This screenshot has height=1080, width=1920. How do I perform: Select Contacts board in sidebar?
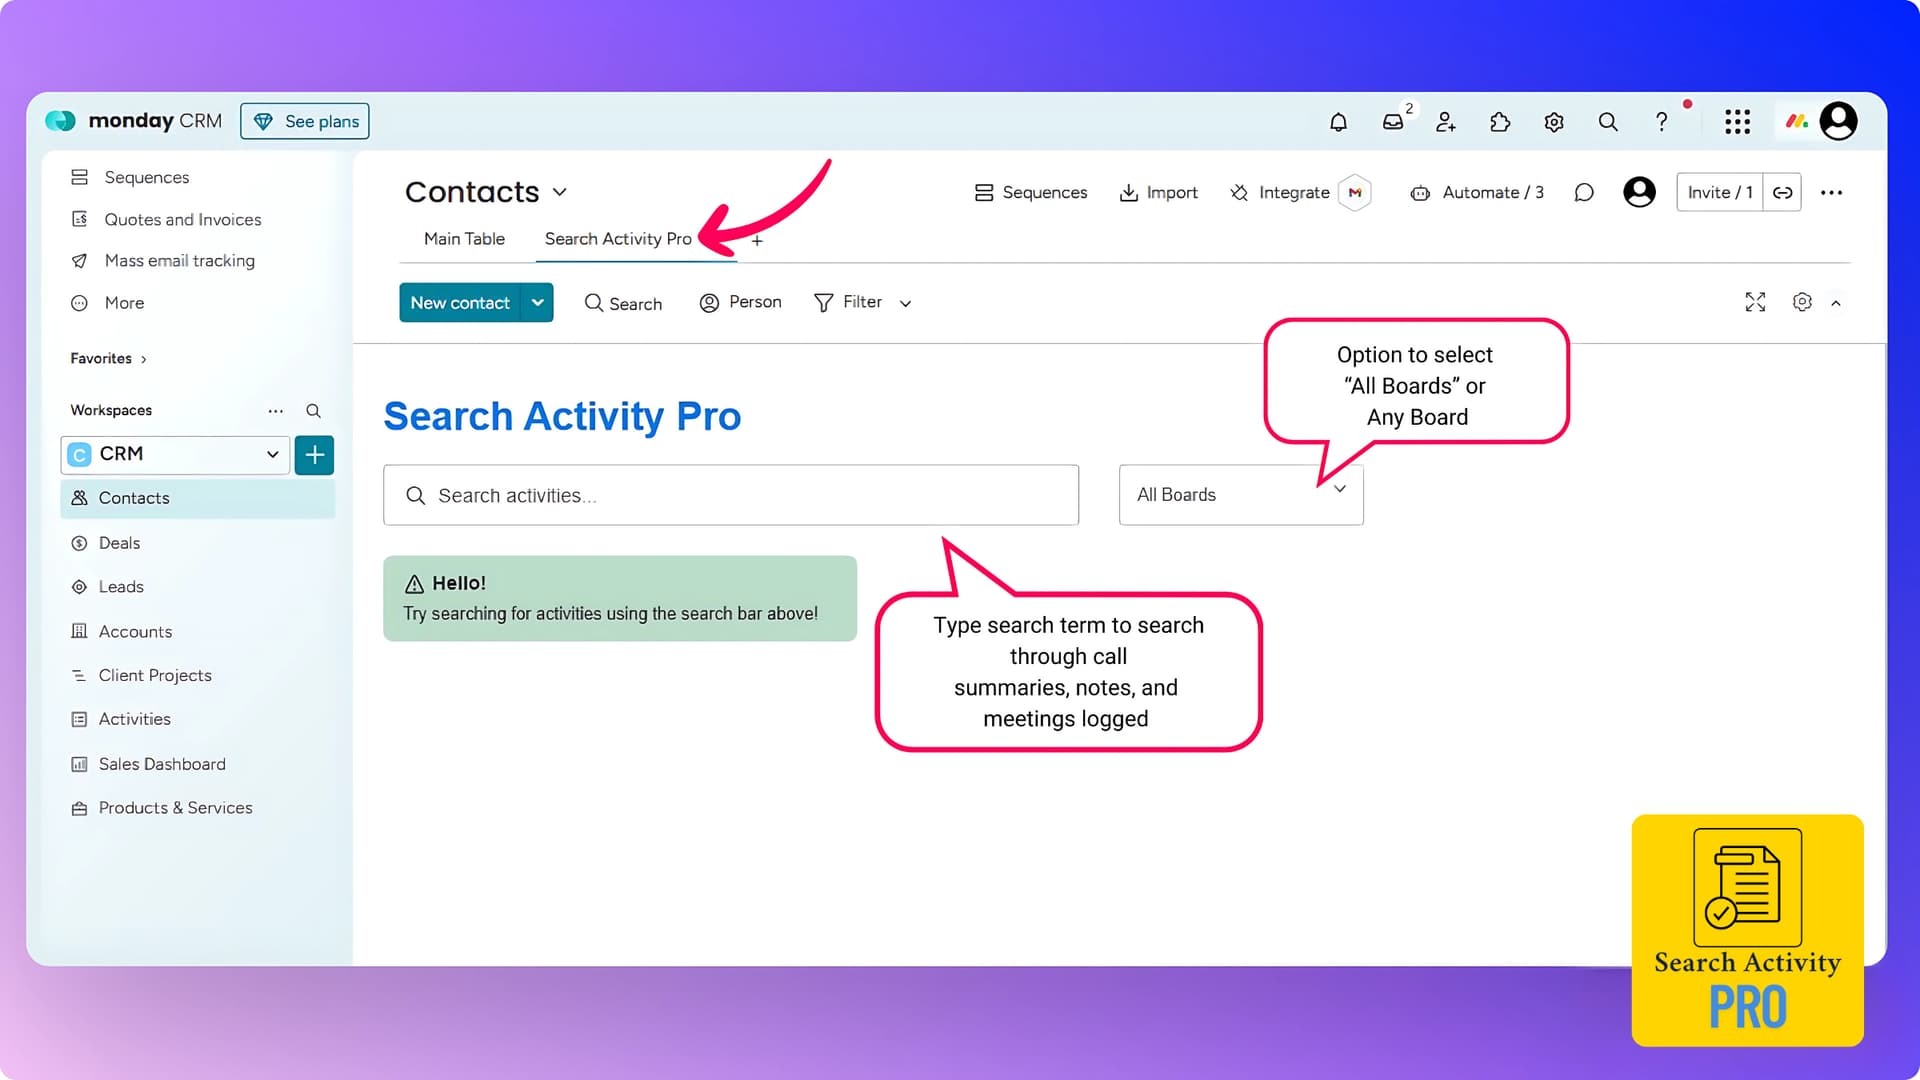(198, 498)
